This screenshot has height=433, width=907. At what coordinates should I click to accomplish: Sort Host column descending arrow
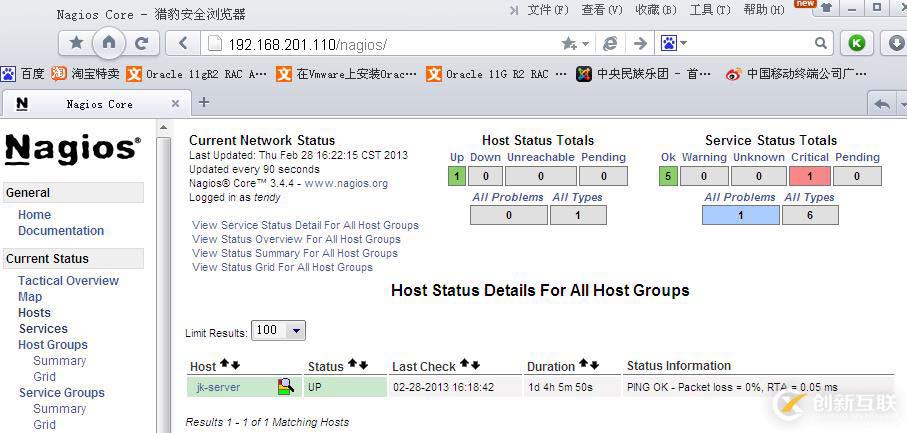click(235, 365)
